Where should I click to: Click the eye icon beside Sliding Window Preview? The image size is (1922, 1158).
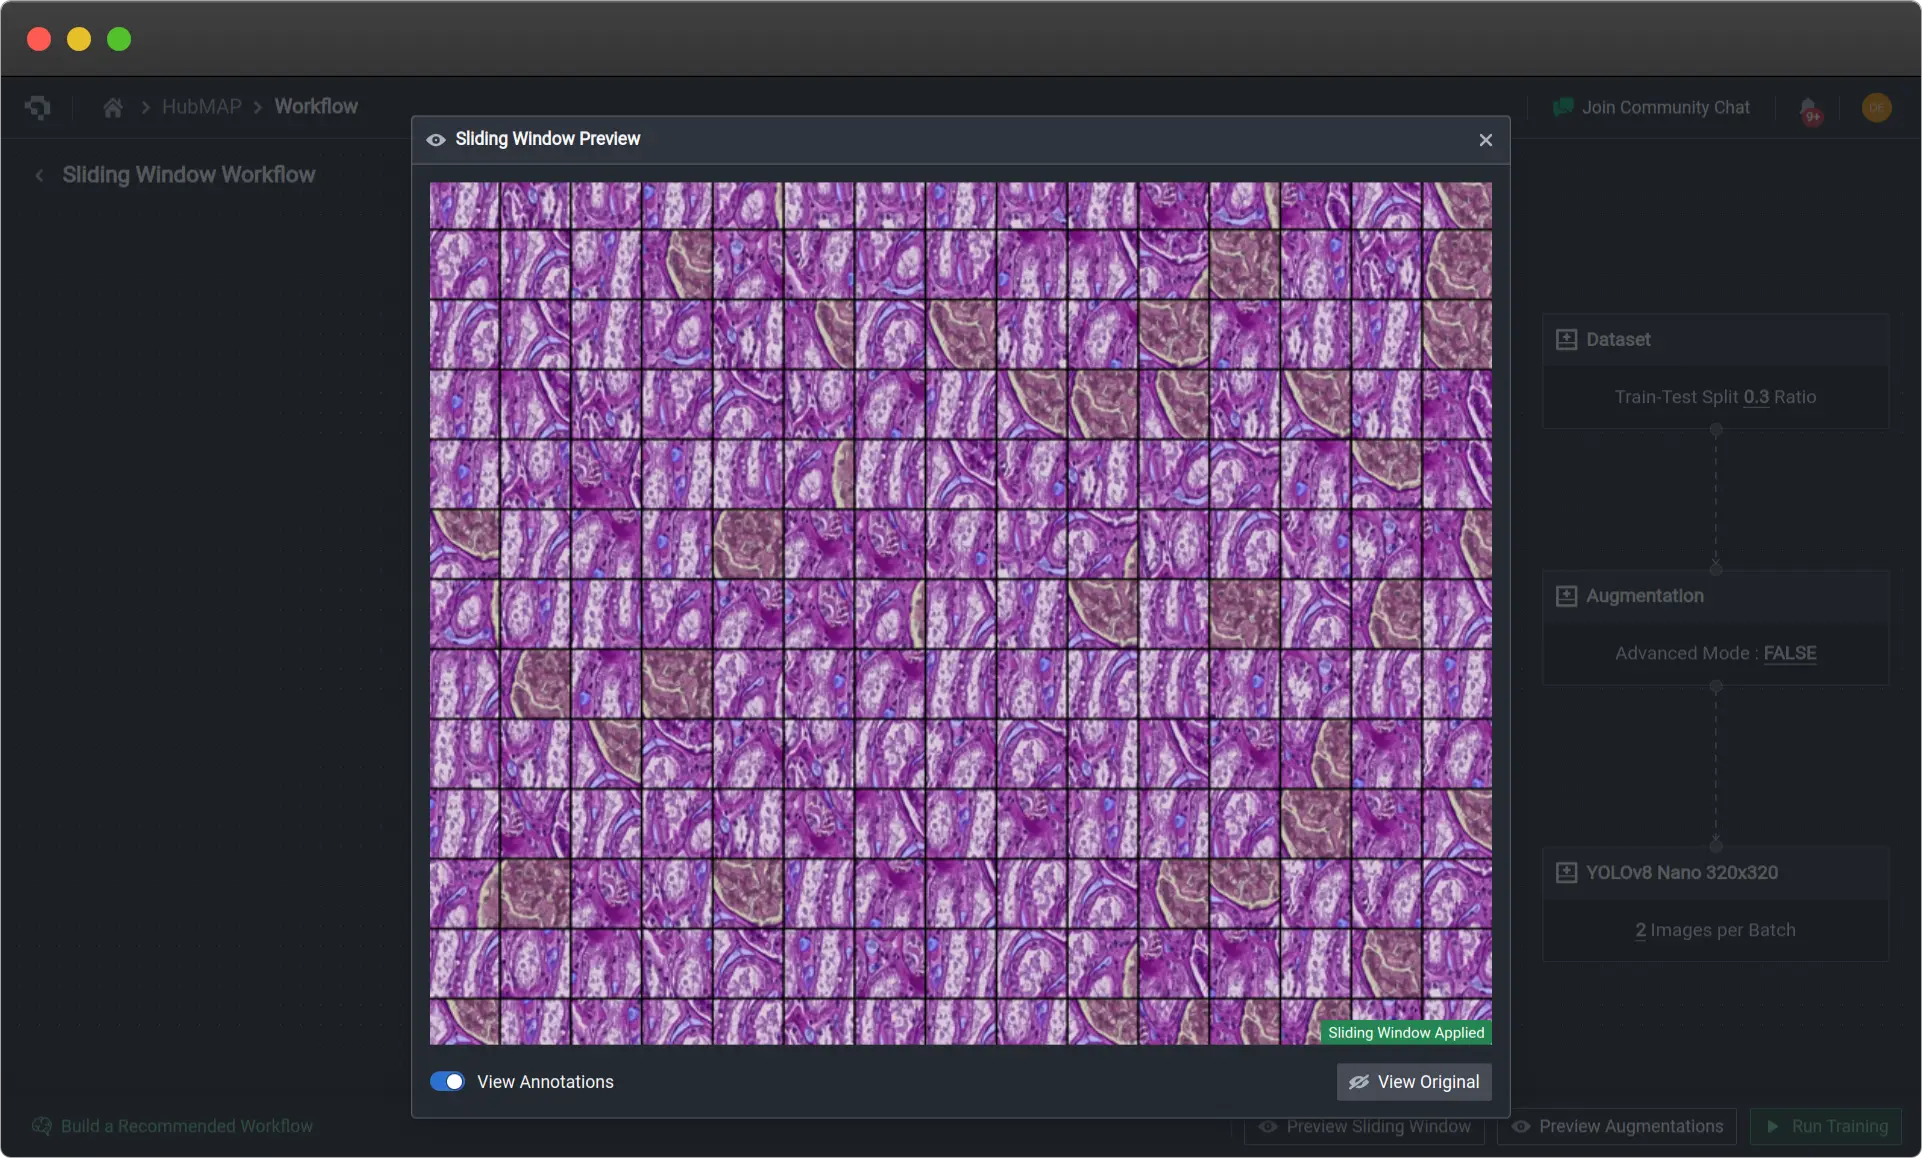click(435, 139)
